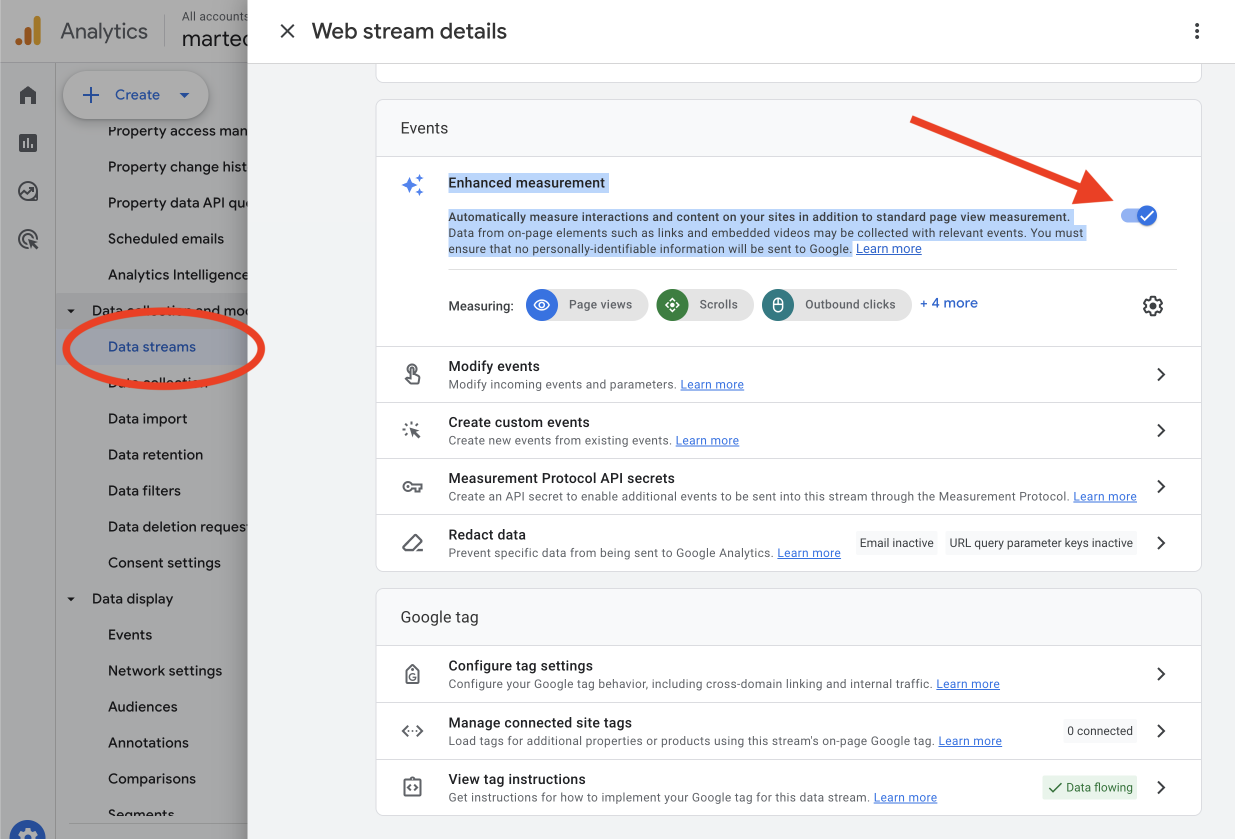Close the Web stream details panel
This screenshot has height=839, width=1235.
[287, 31]
